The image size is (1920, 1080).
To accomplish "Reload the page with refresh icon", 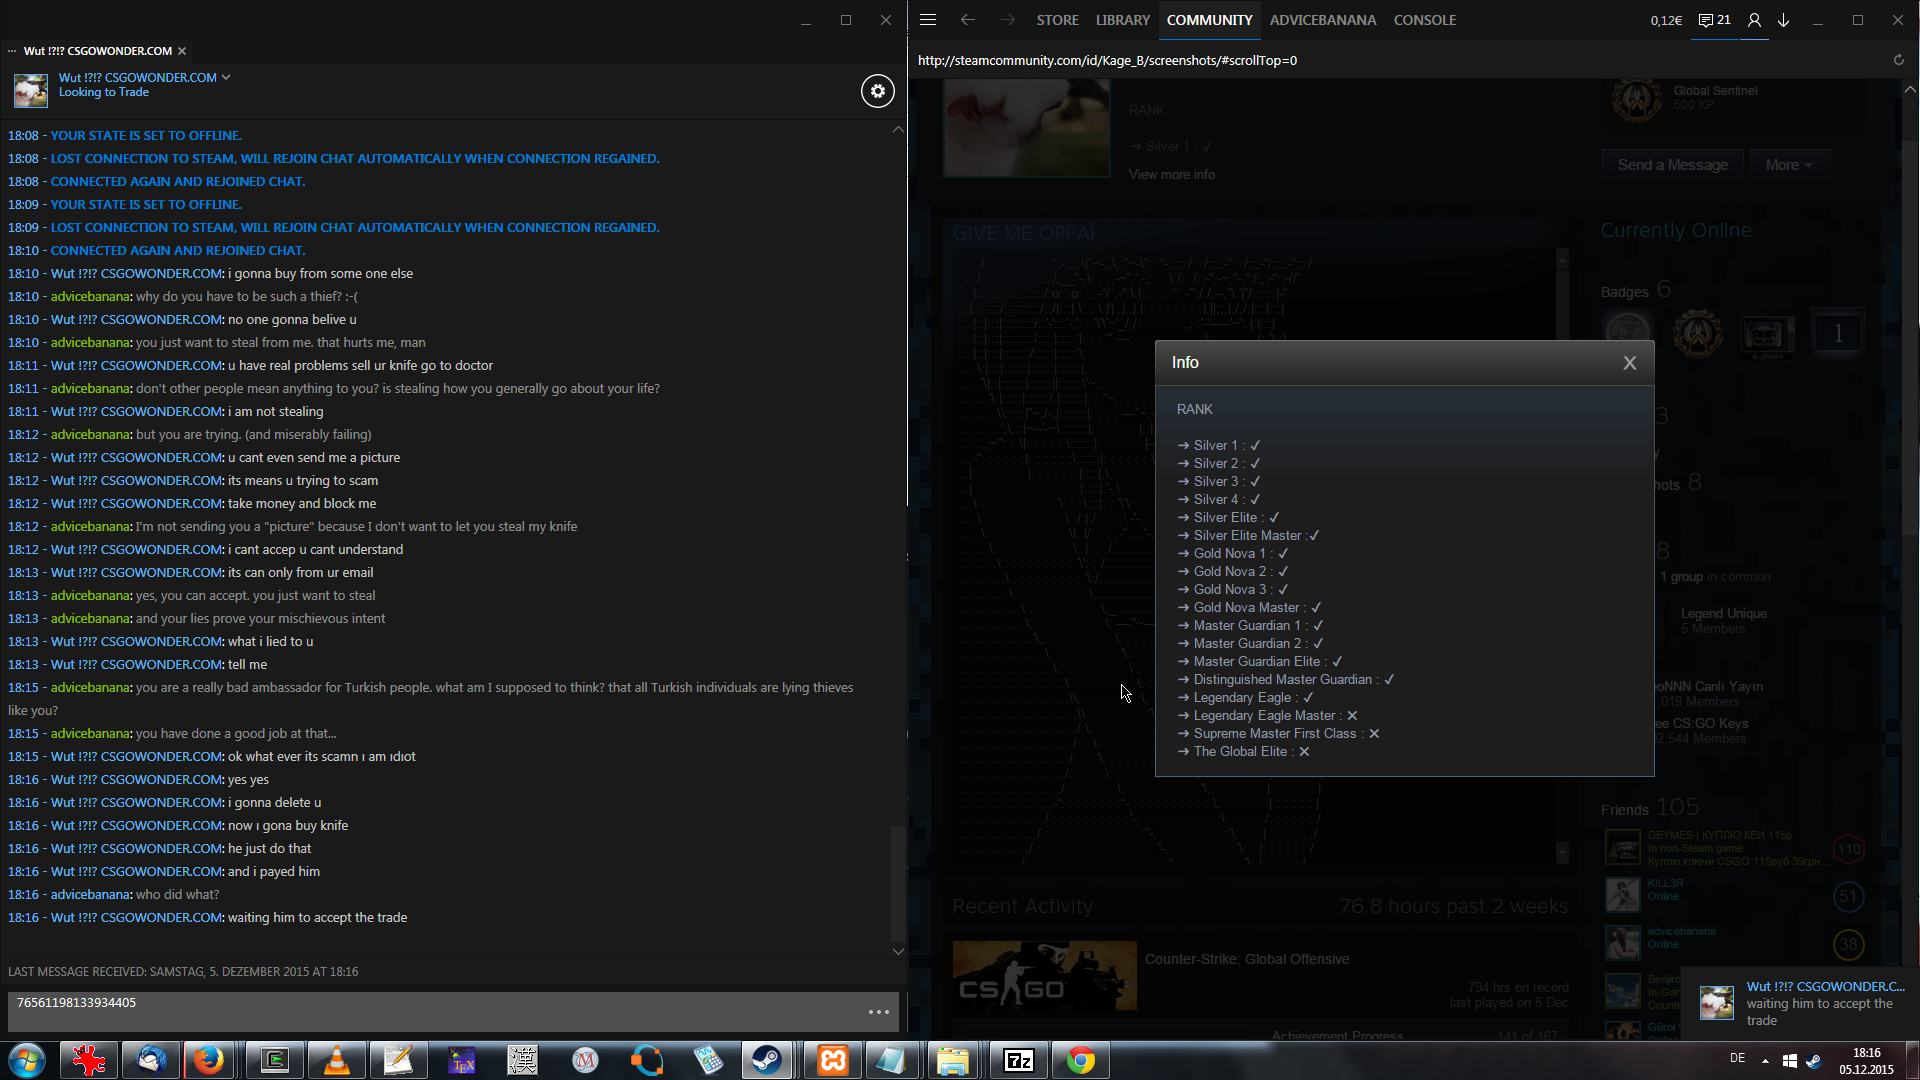I will [1898, 60].
